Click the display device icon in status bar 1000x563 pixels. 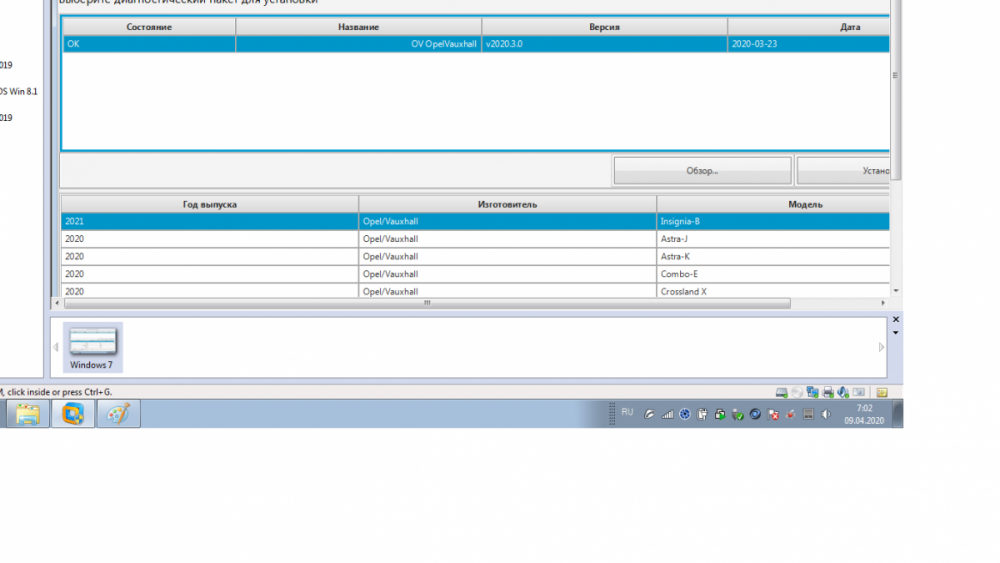(x=858, y=393)
